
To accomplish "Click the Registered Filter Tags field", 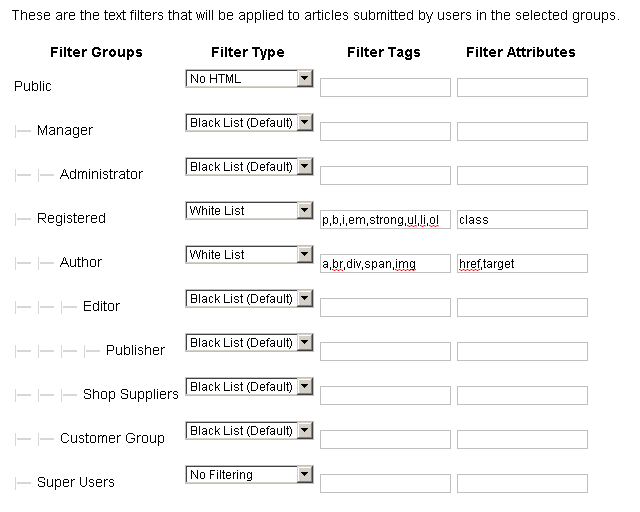I will (385, 220).
